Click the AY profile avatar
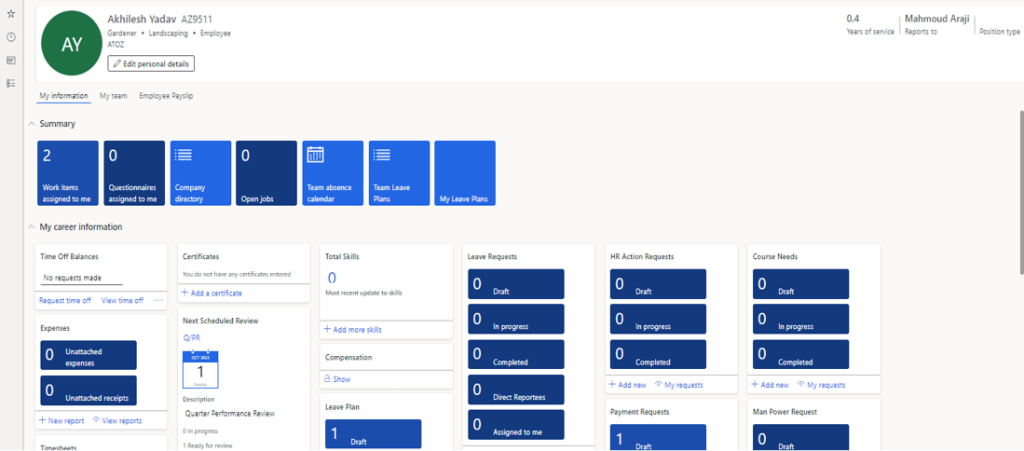 (x=71, y=45)
